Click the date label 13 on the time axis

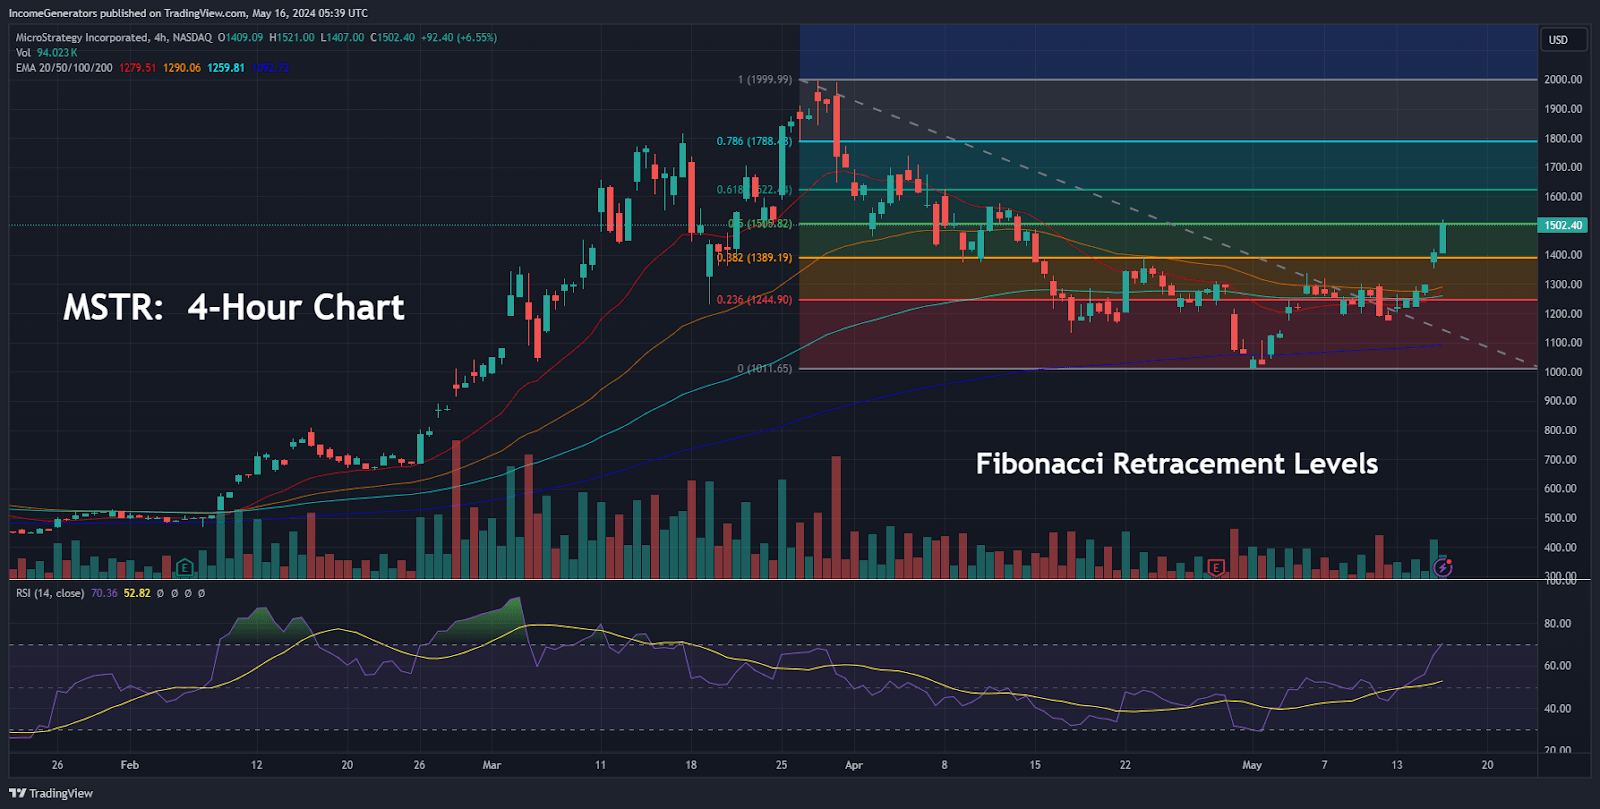(x=1397, y=765)
